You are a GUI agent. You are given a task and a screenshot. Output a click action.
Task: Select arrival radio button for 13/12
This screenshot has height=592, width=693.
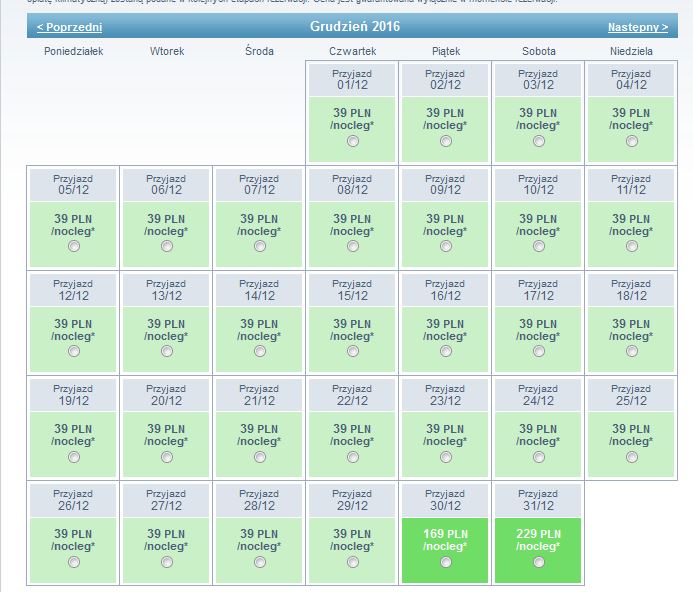[x=167, y=351]
